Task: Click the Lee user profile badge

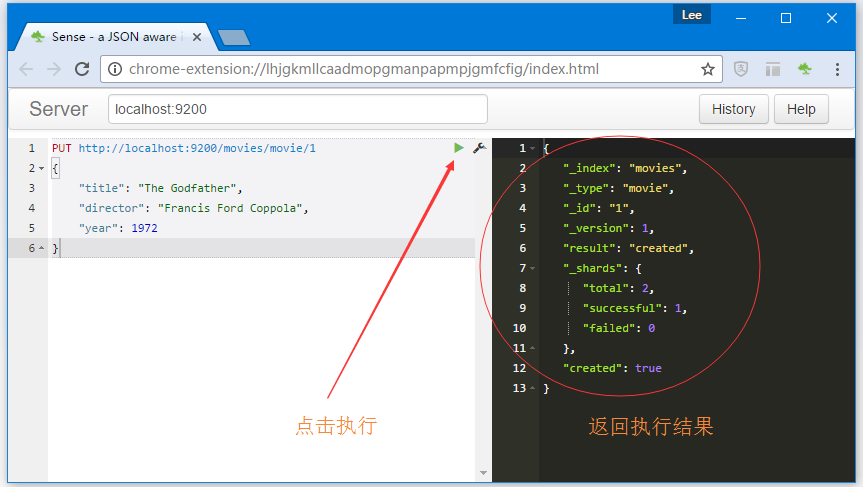Action: pyautogui.click(x=692, y=15)
